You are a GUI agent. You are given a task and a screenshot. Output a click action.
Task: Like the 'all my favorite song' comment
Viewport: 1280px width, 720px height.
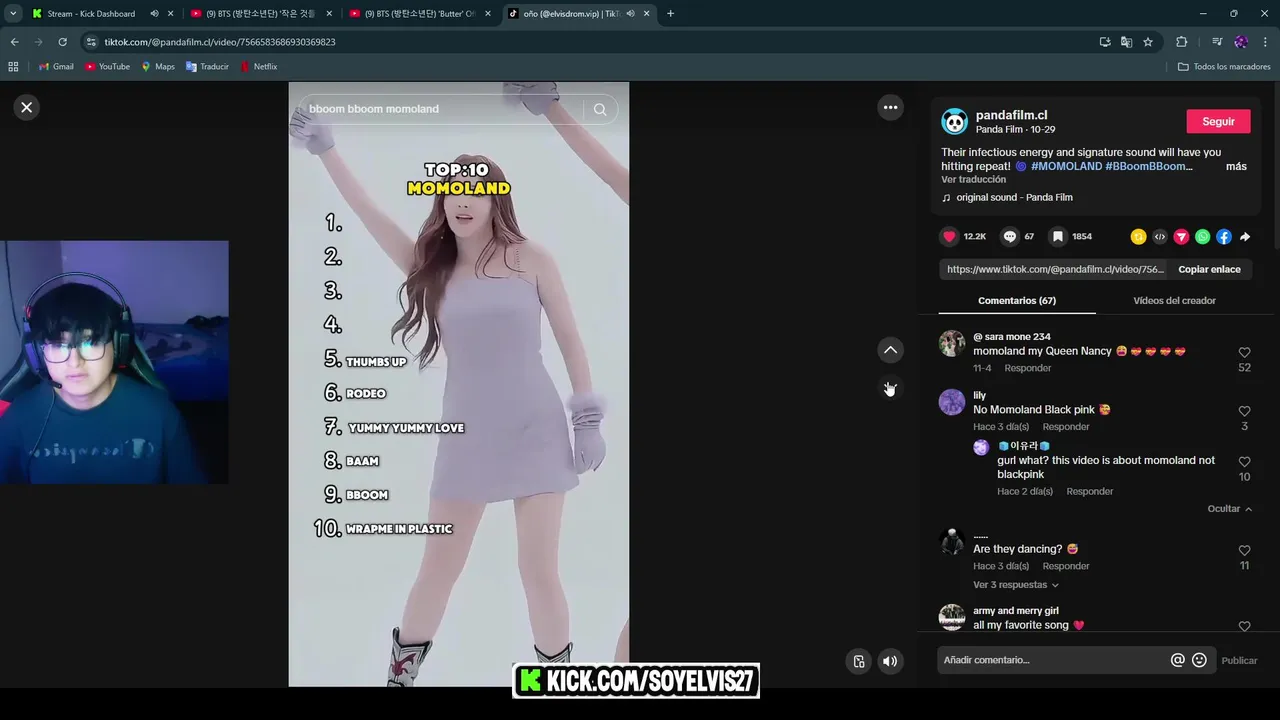coord(1244,626)
